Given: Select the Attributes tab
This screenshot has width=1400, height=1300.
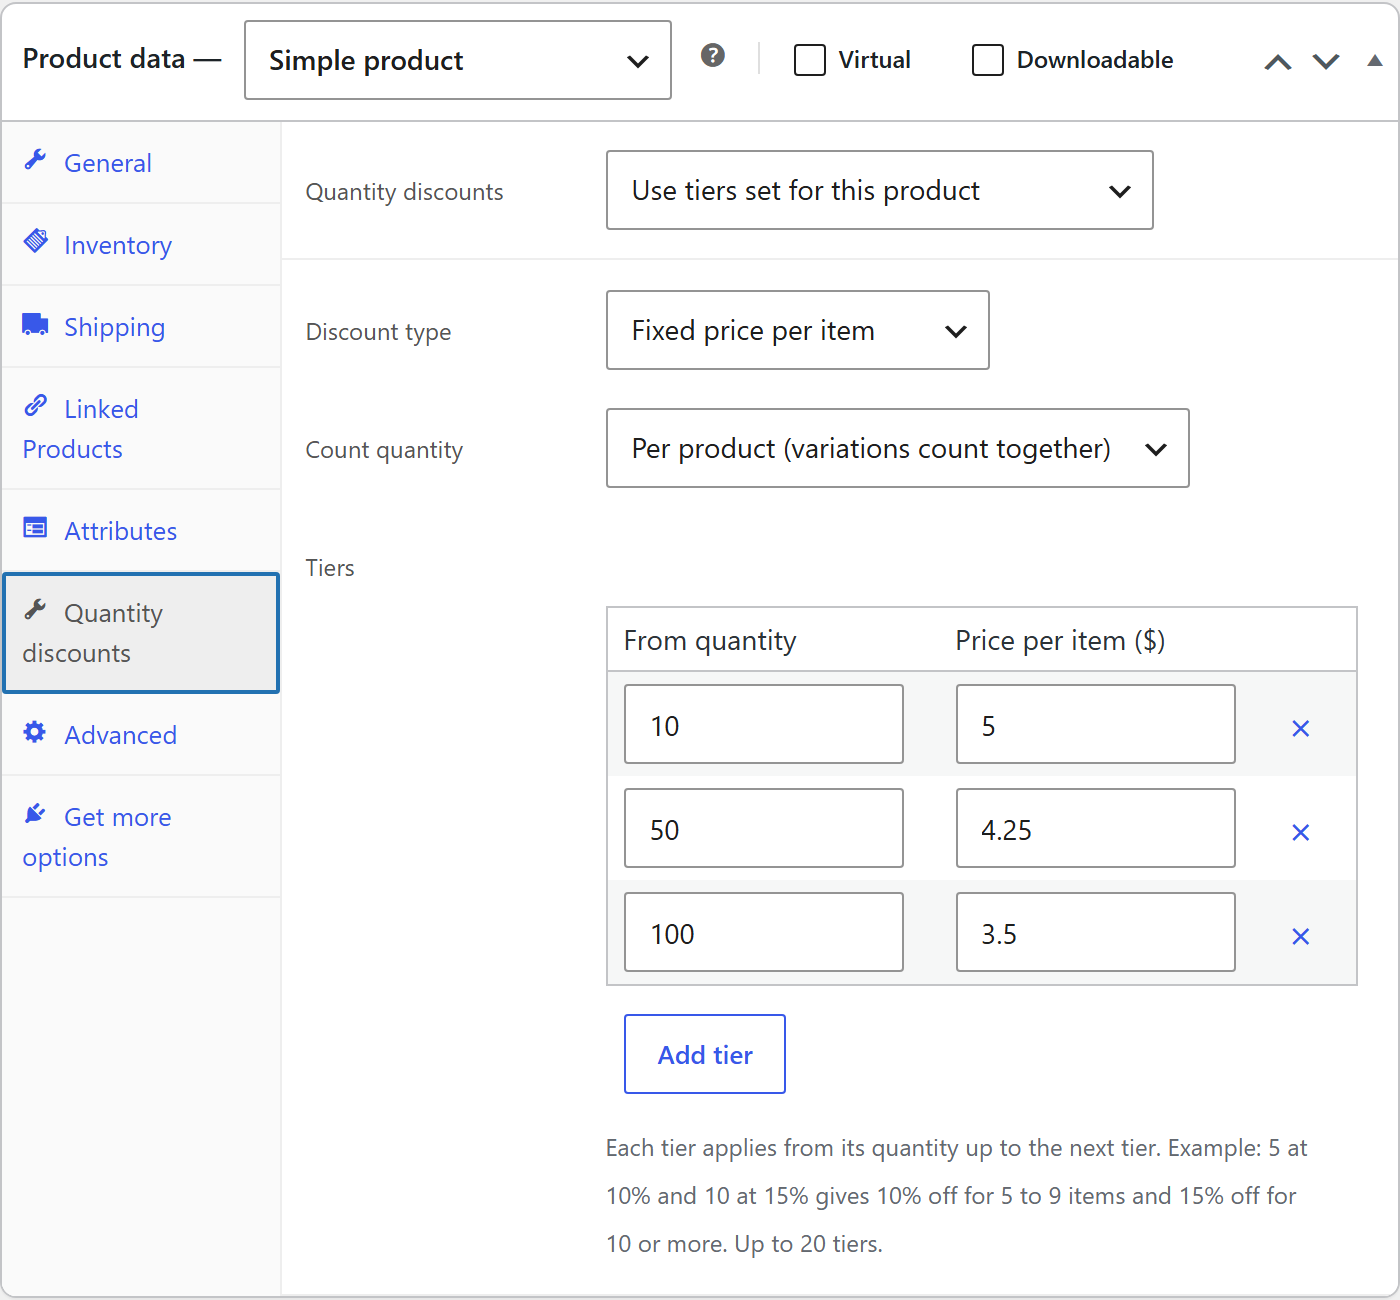Looking at the screenshot, I should [141, 531].
